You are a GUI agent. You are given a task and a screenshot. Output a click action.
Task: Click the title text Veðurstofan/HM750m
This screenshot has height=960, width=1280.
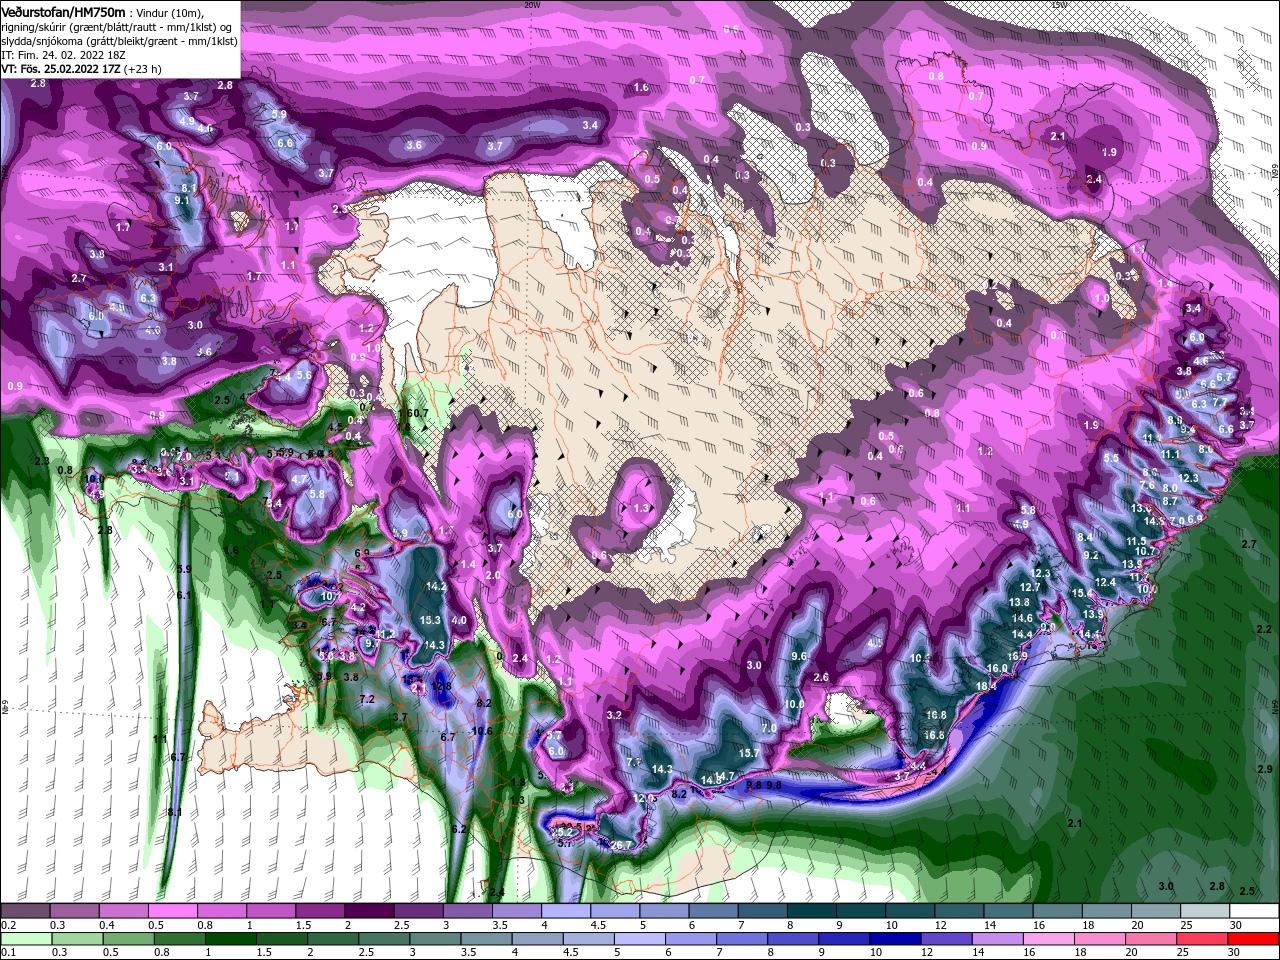click(x=63, y=11)
